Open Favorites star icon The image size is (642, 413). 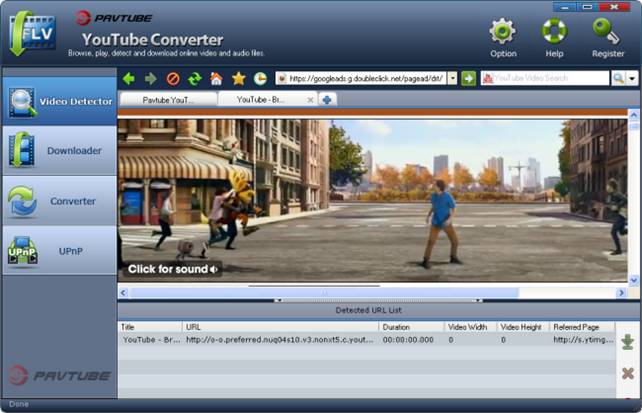(x=238, y=79)
